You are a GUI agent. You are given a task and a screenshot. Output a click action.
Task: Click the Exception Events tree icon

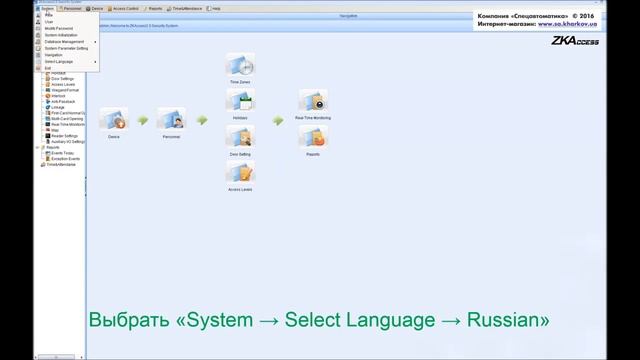[48, 159]
